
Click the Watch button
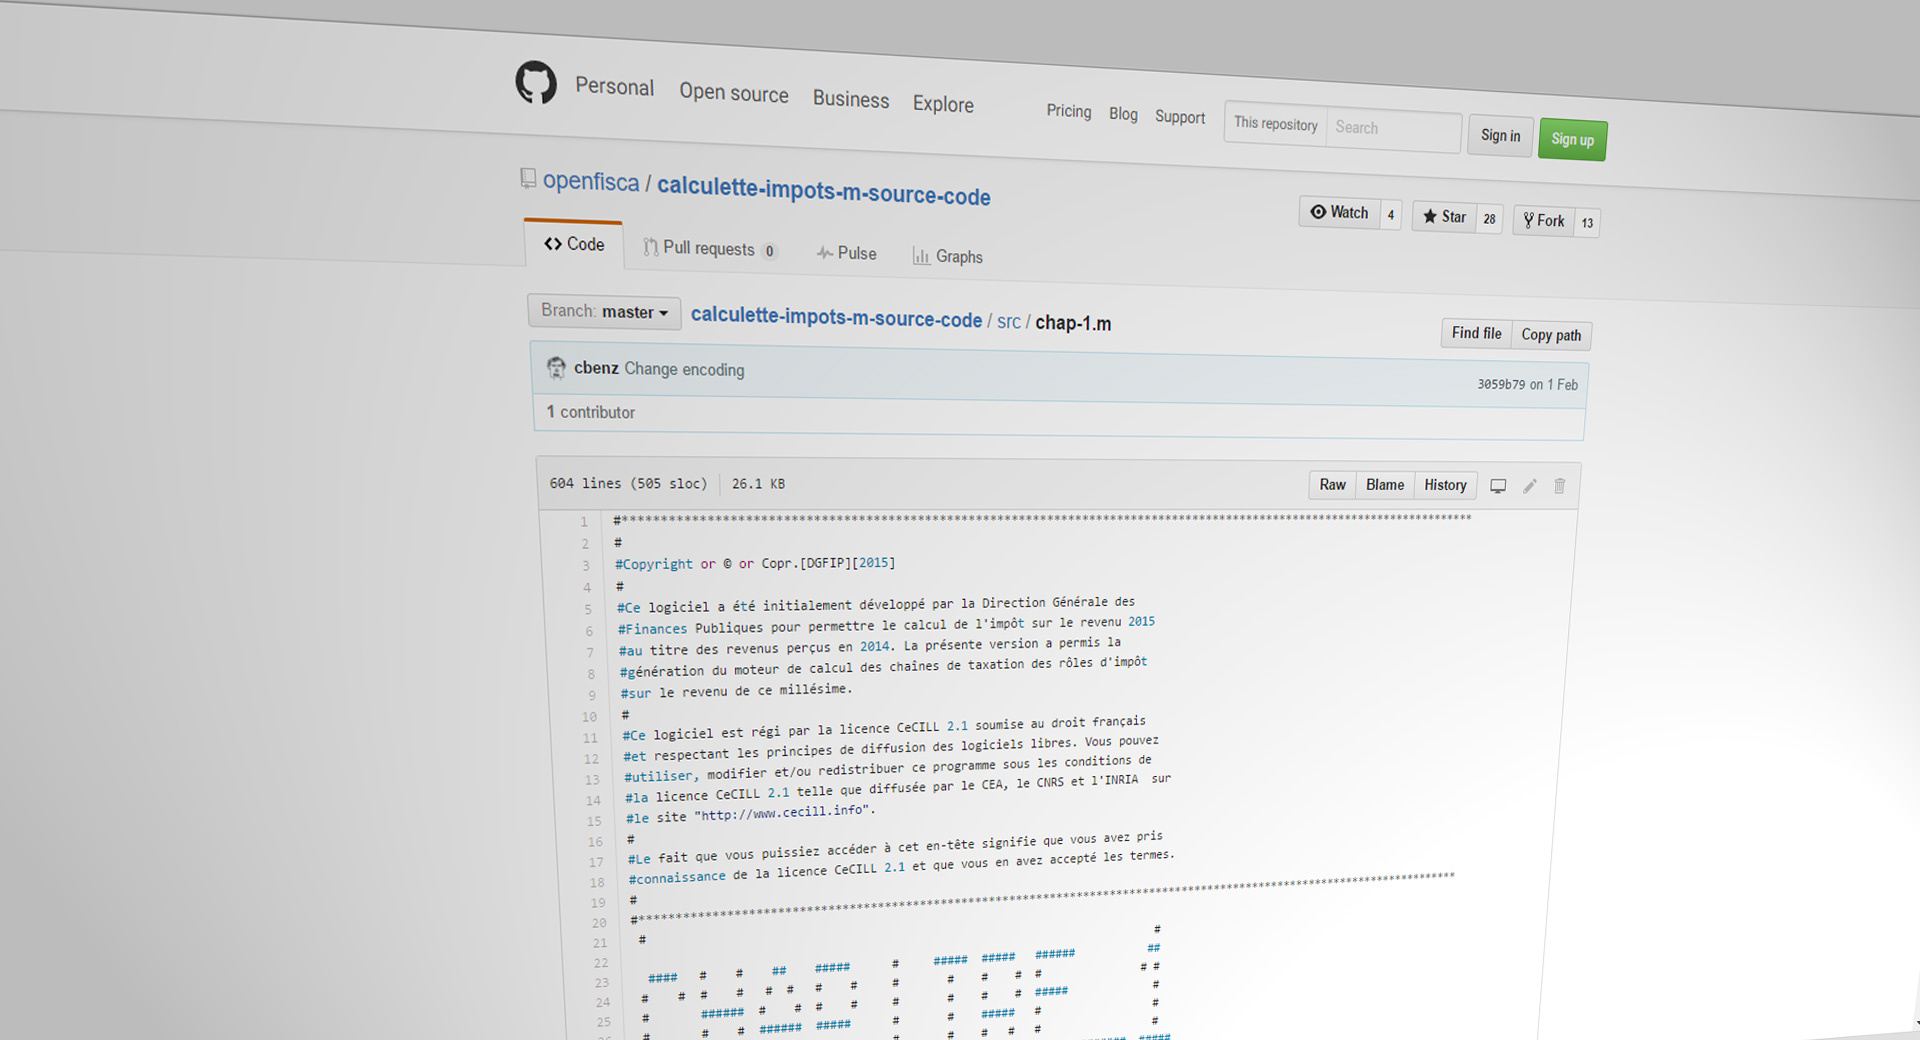(x=1339, y=212)
